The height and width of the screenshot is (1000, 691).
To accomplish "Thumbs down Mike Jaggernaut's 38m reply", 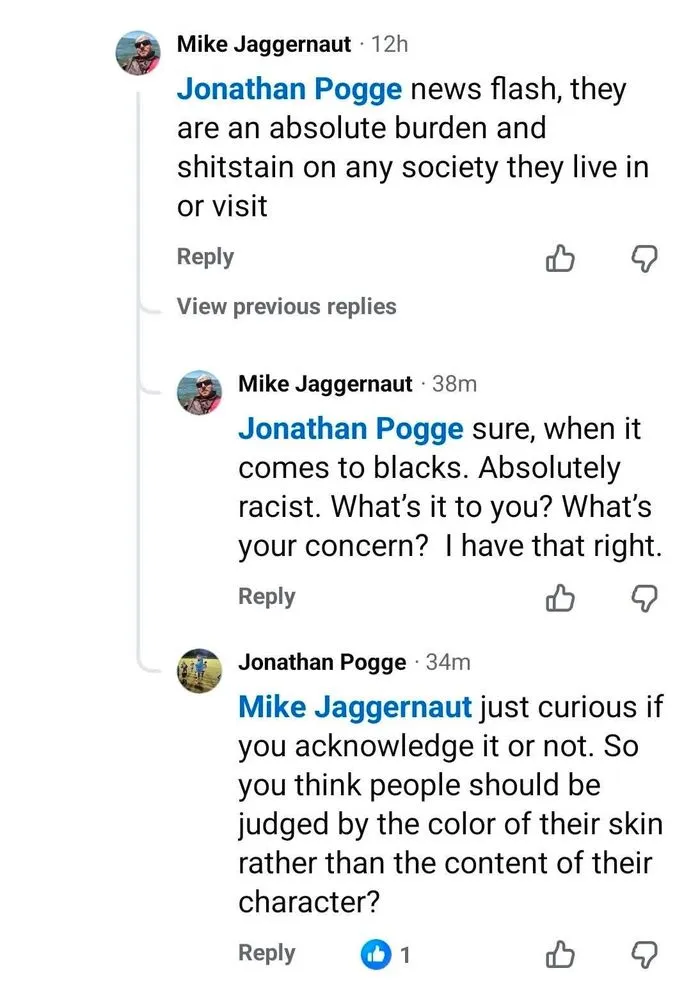I will 646,598.
